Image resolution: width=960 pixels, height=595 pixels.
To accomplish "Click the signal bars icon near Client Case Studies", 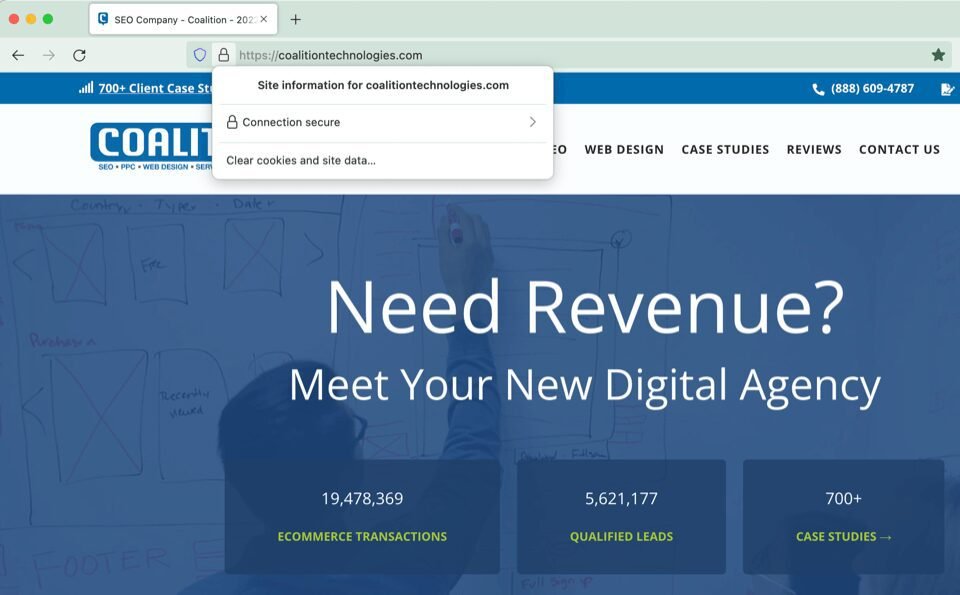I will [x=86, y=87].
